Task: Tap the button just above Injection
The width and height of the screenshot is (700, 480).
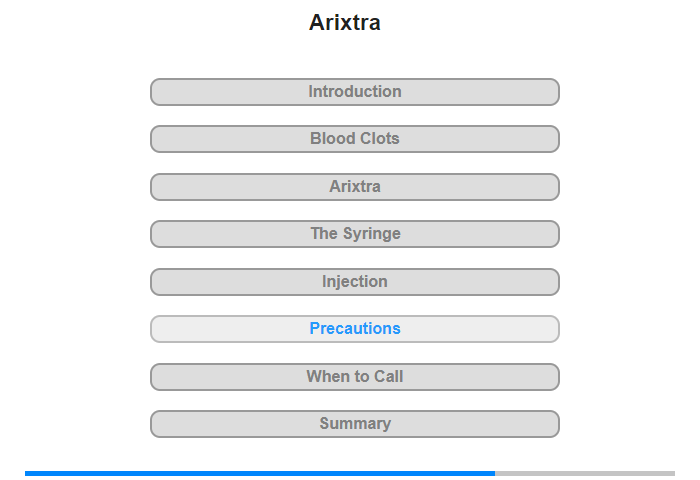Action: pos(354,234)
